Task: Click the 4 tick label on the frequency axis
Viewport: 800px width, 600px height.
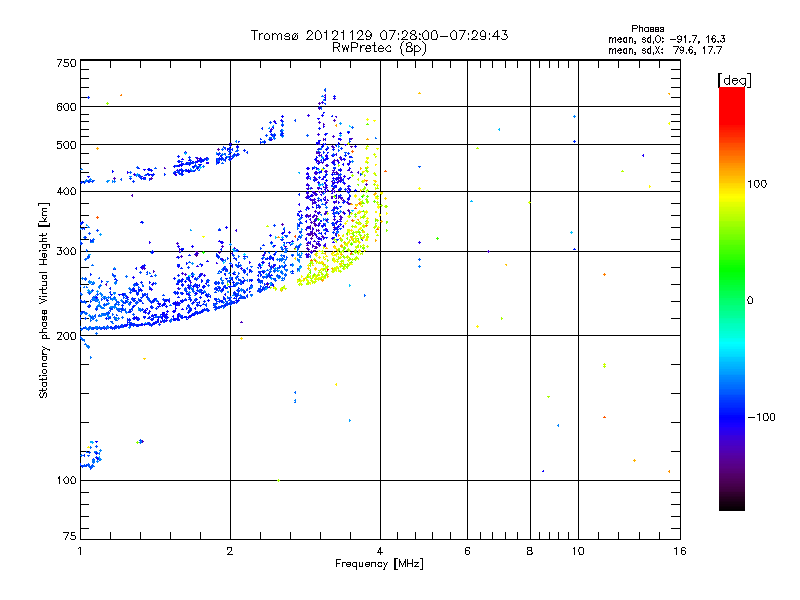Action: [x=380, y=551]
